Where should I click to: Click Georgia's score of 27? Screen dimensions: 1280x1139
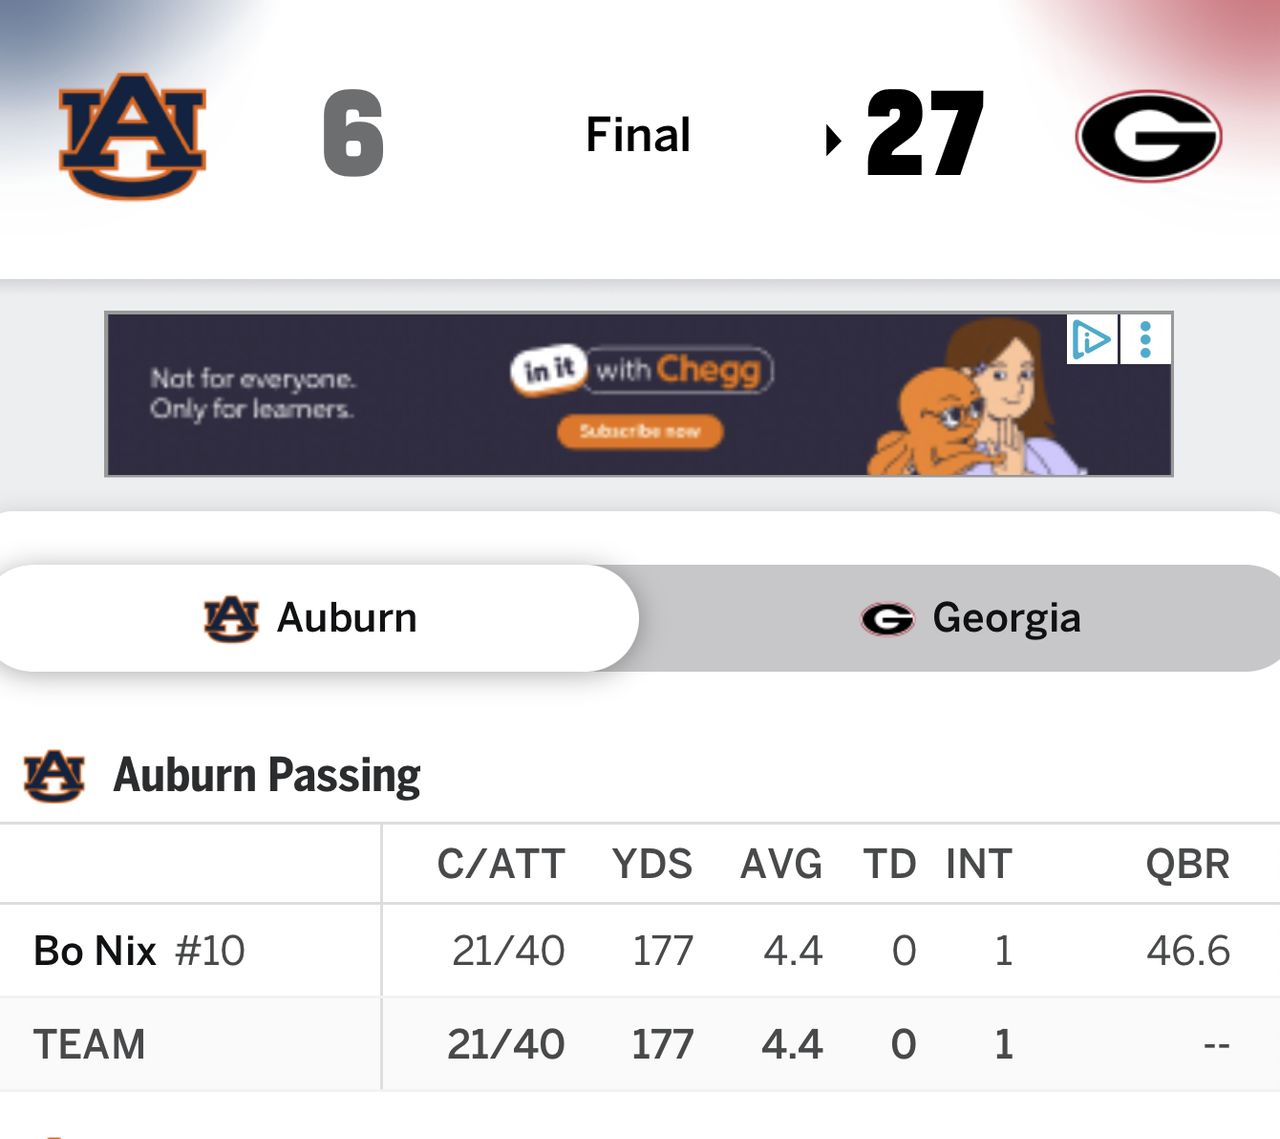click(925, 134)
